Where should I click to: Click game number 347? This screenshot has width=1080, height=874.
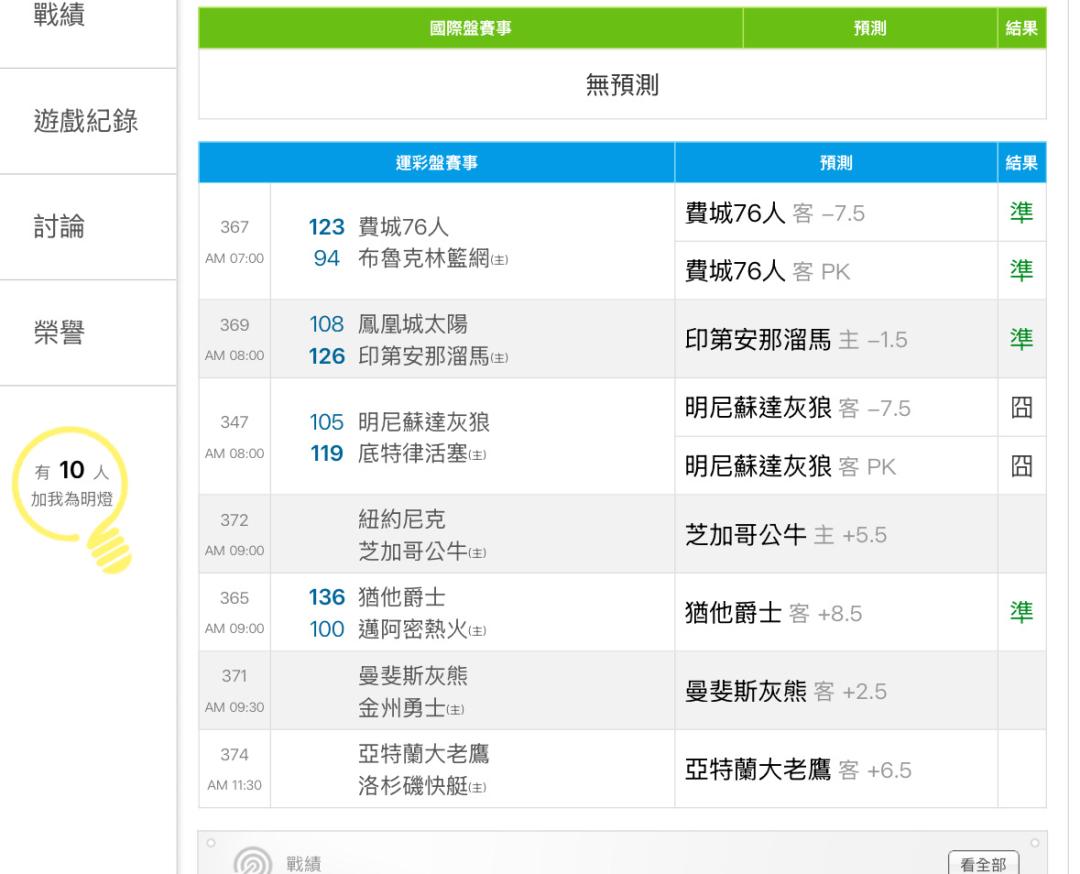[234, 422]
